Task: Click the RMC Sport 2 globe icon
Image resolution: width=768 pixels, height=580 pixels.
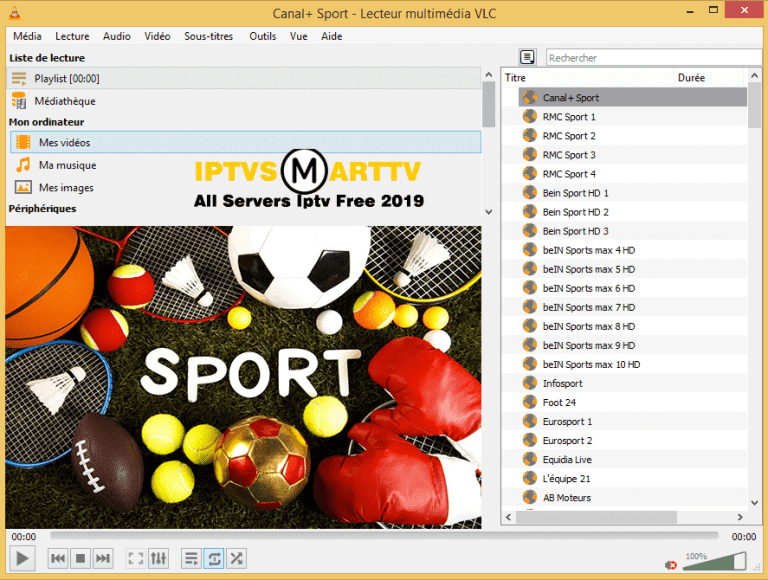Action: coord(529,135)
